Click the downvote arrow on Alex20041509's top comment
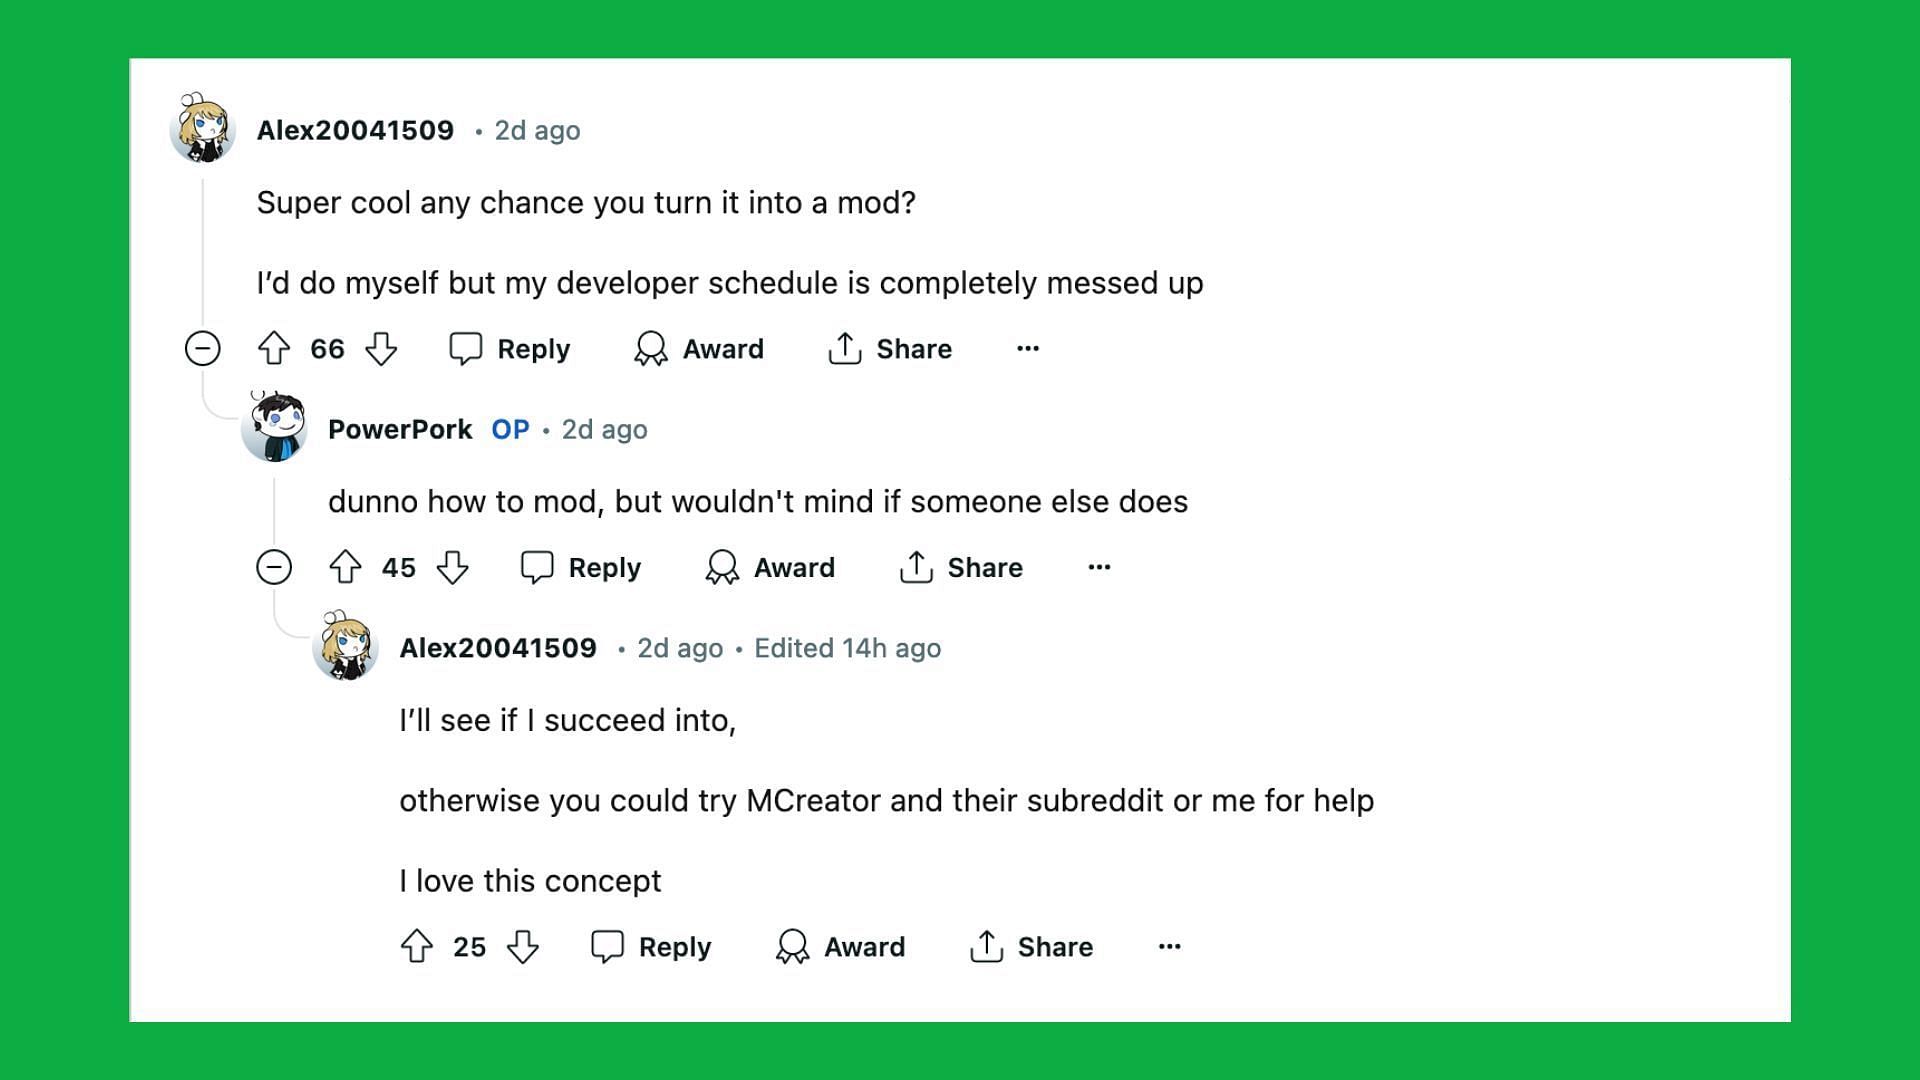Viewport: 1920px width, 1080px height. point(386,349)
